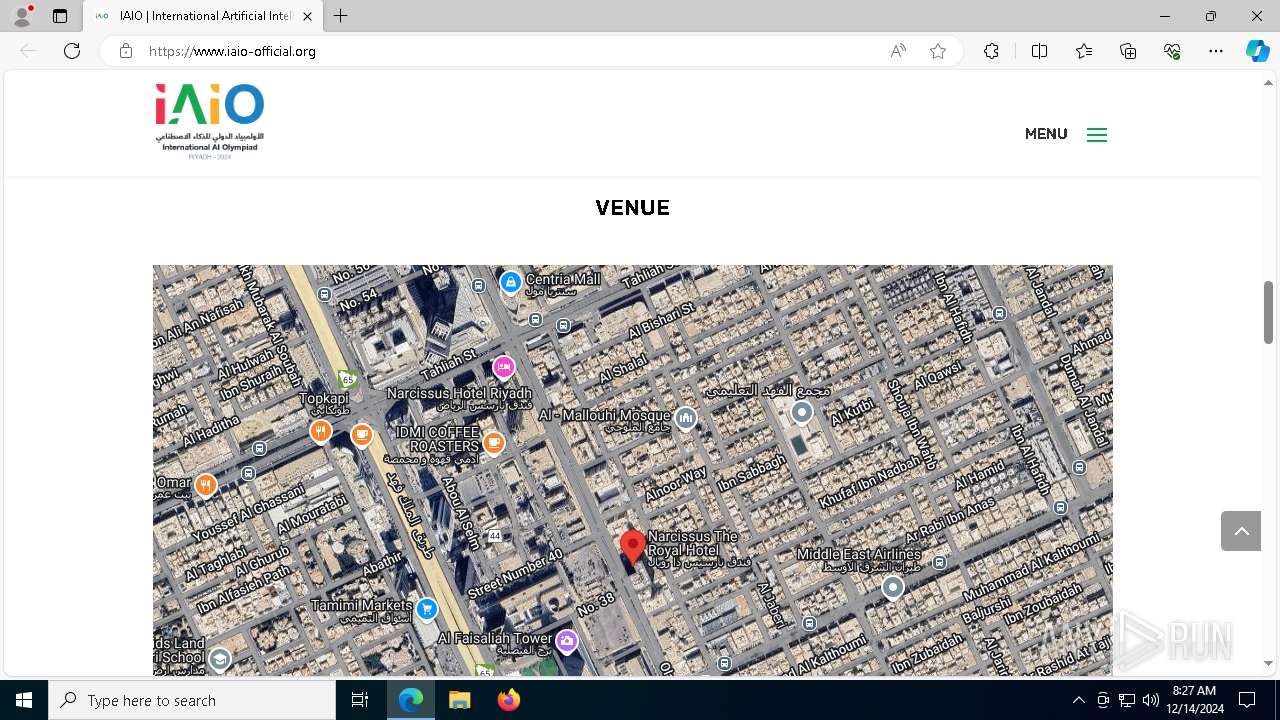Select Topkapi restaurant marker
Viewport: 1280px width, 720px height.
click(x=320, y=431)
